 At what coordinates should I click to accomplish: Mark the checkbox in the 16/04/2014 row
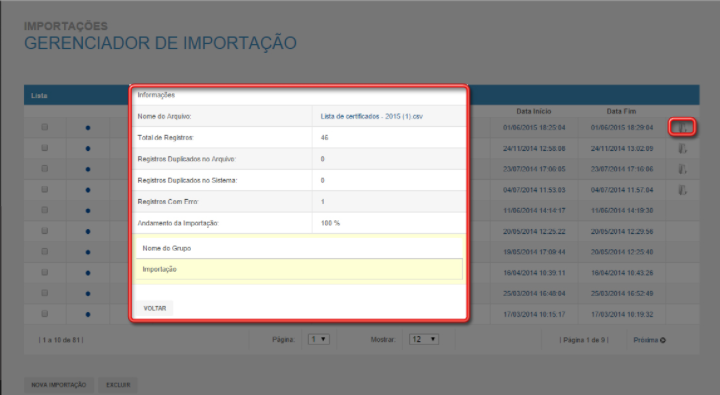(x=45, y=272)
